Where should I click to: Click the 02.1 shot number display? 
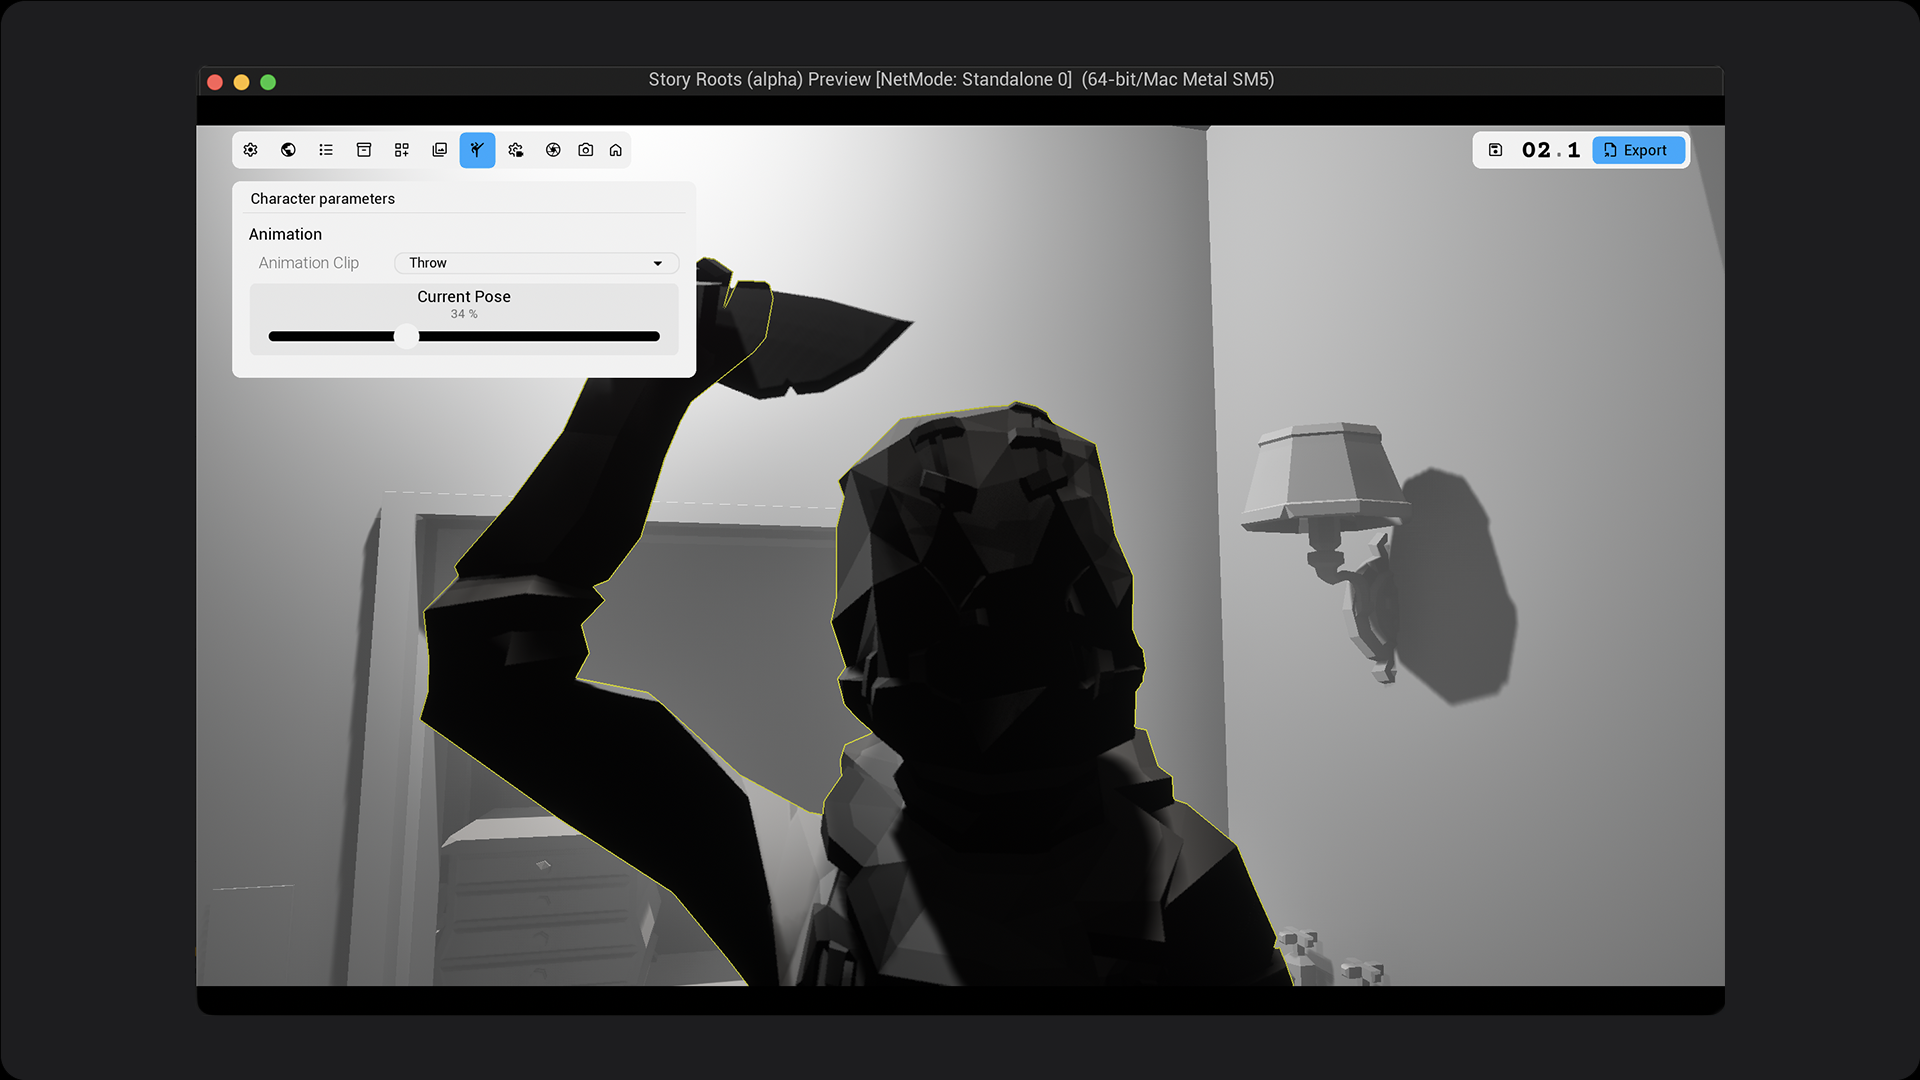click(1550, 150)
